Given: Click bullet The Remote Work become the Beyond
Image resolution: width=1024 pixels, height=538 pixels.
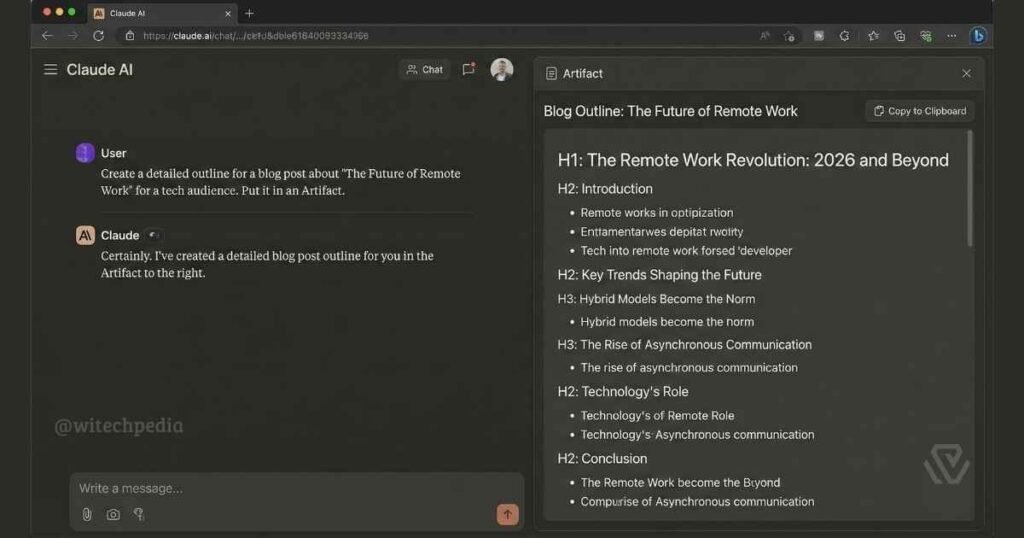Looking at the screenshot, I should tap(680, 483).
